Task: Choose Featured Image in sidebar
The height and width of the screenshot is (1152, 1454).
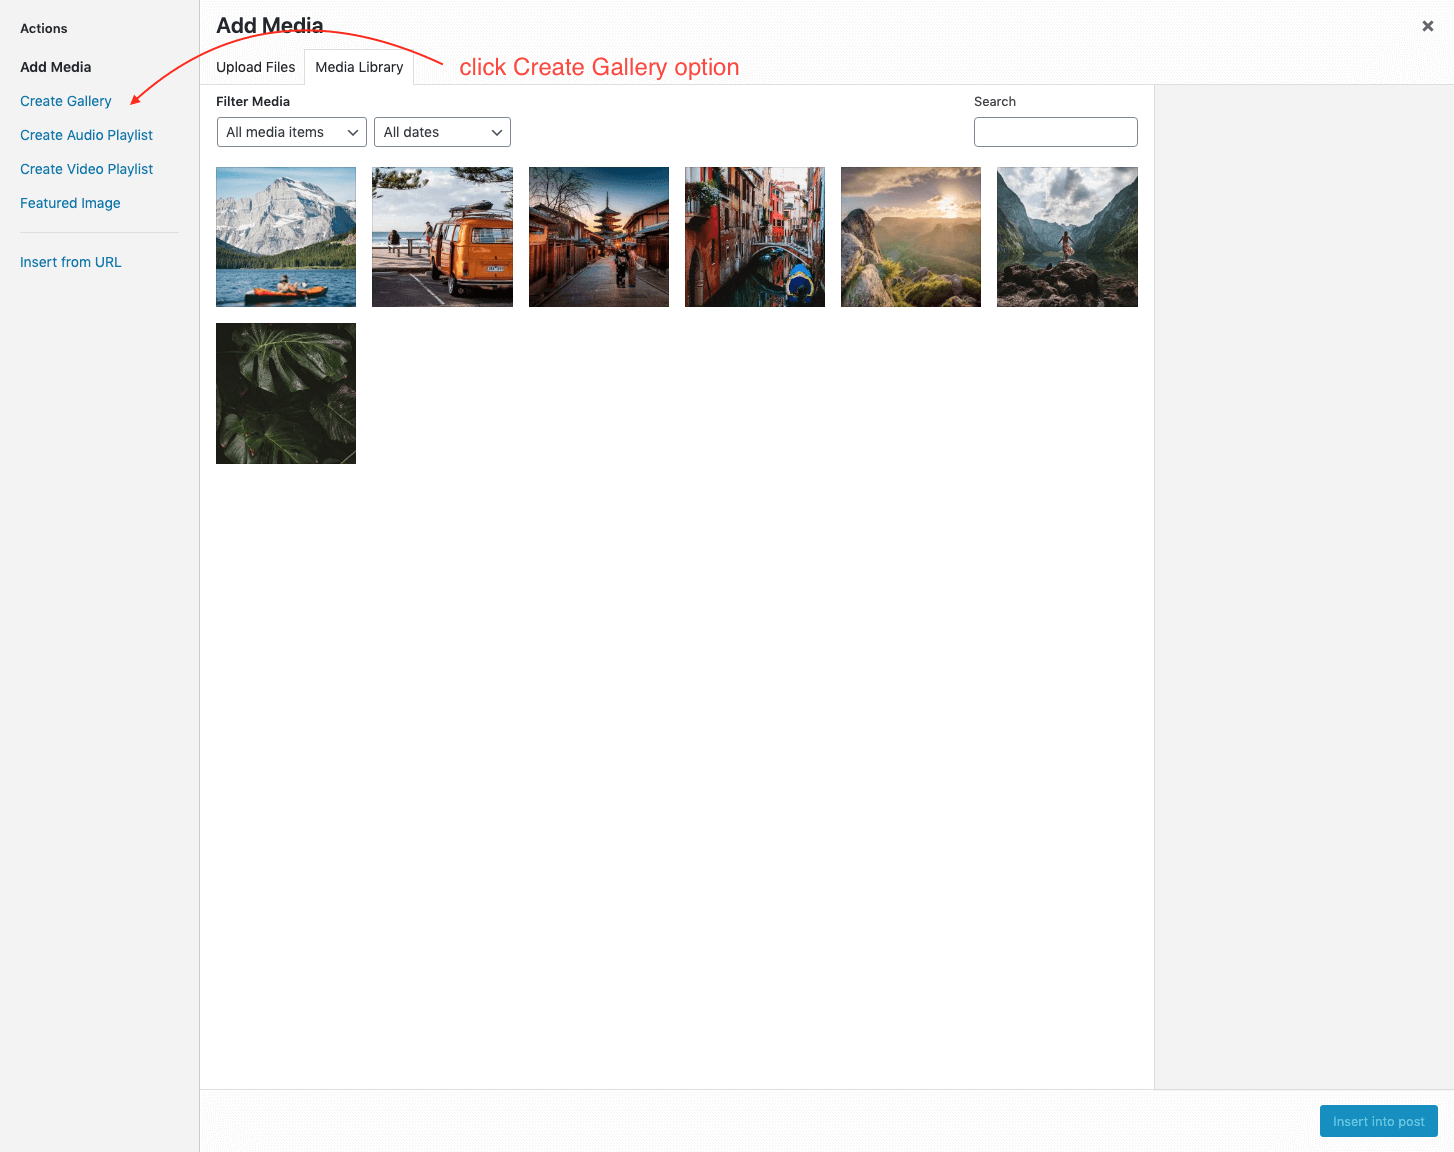Action: [70, 203]
